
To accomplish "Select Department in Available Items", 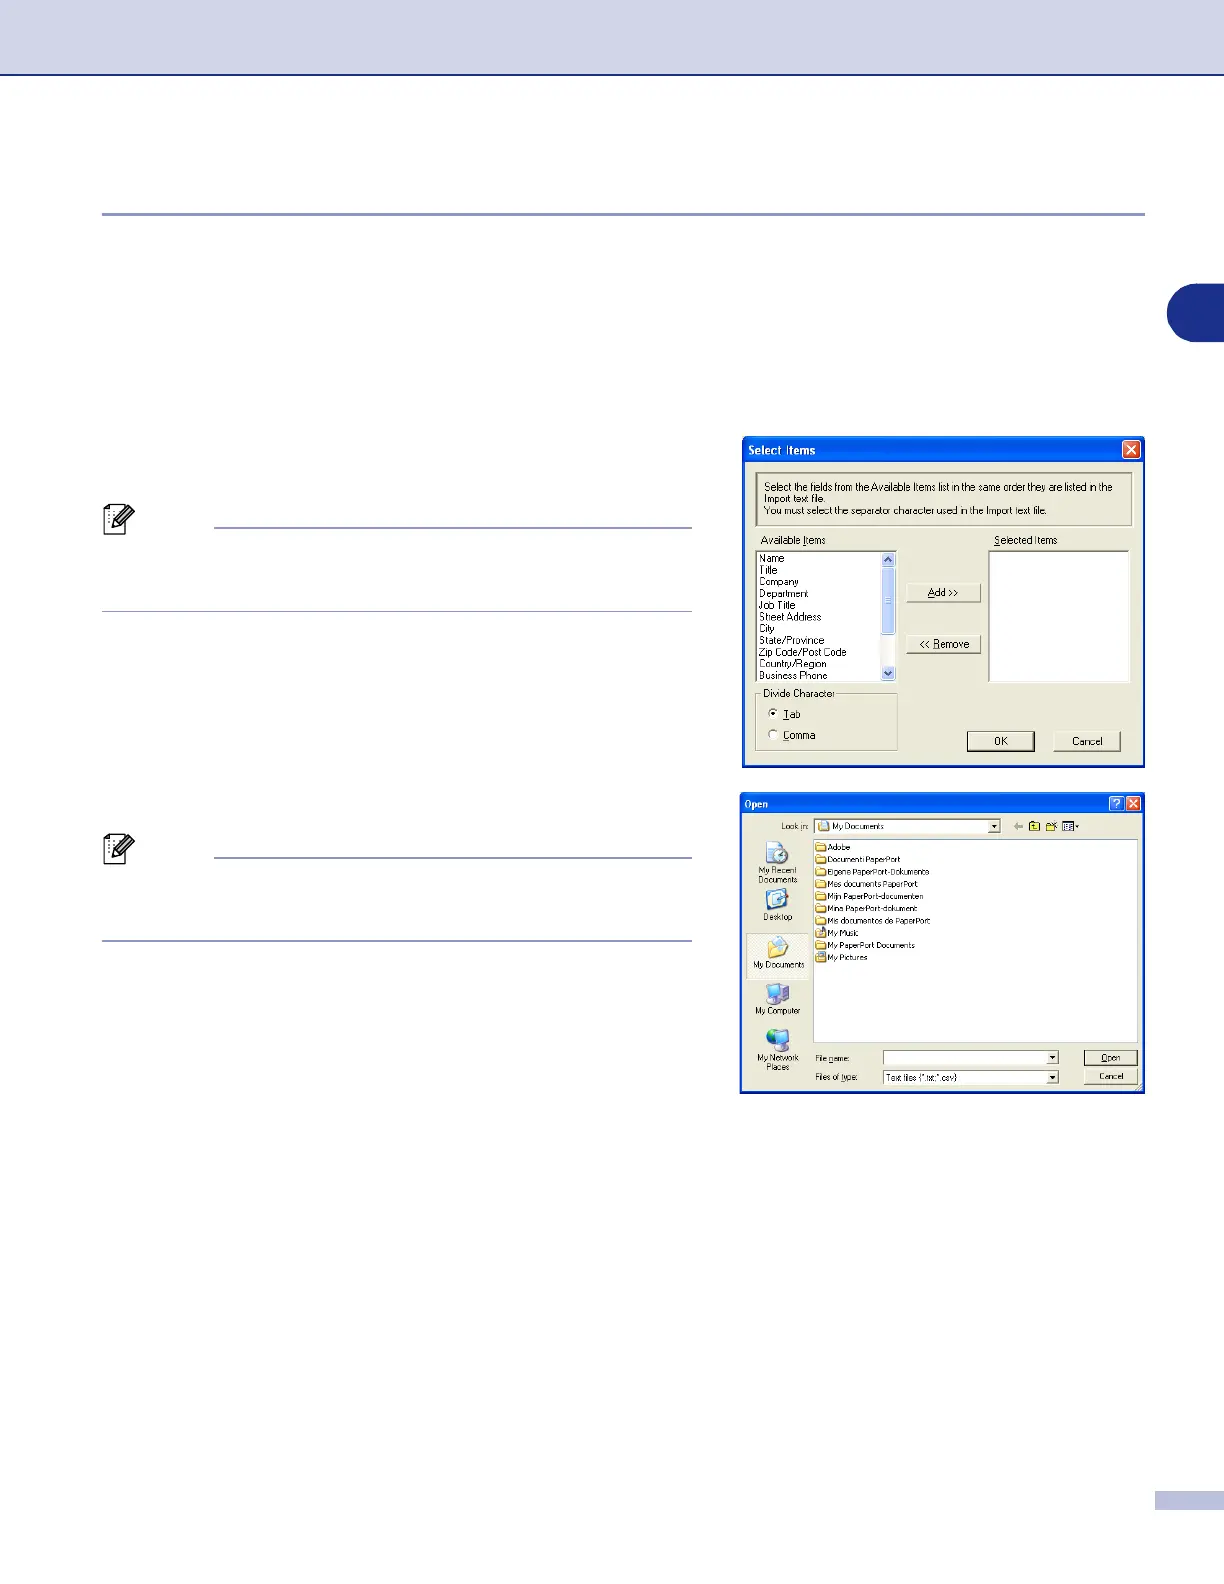I will coord(783,593).
